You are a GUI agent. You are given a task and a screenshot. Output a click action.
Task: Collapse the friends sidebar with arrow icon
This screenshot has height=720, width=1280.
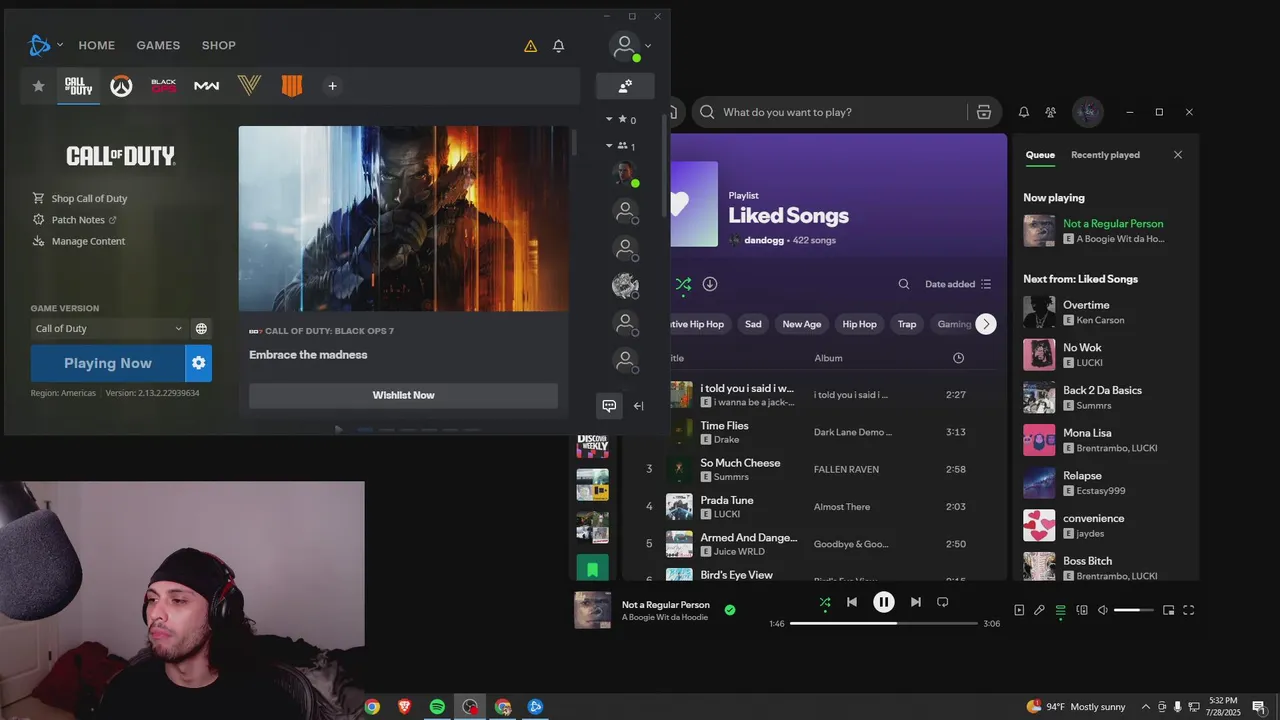coord(639,406)
